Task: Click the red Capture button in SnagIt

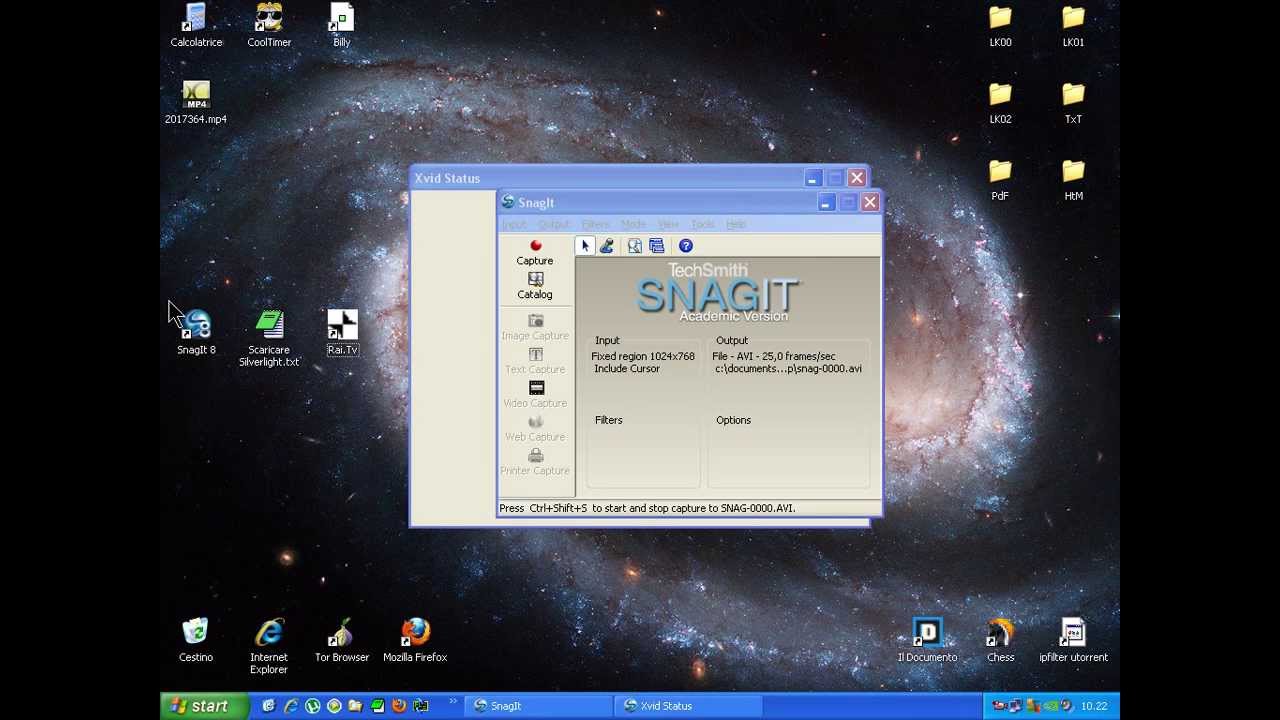Action: 535,252
